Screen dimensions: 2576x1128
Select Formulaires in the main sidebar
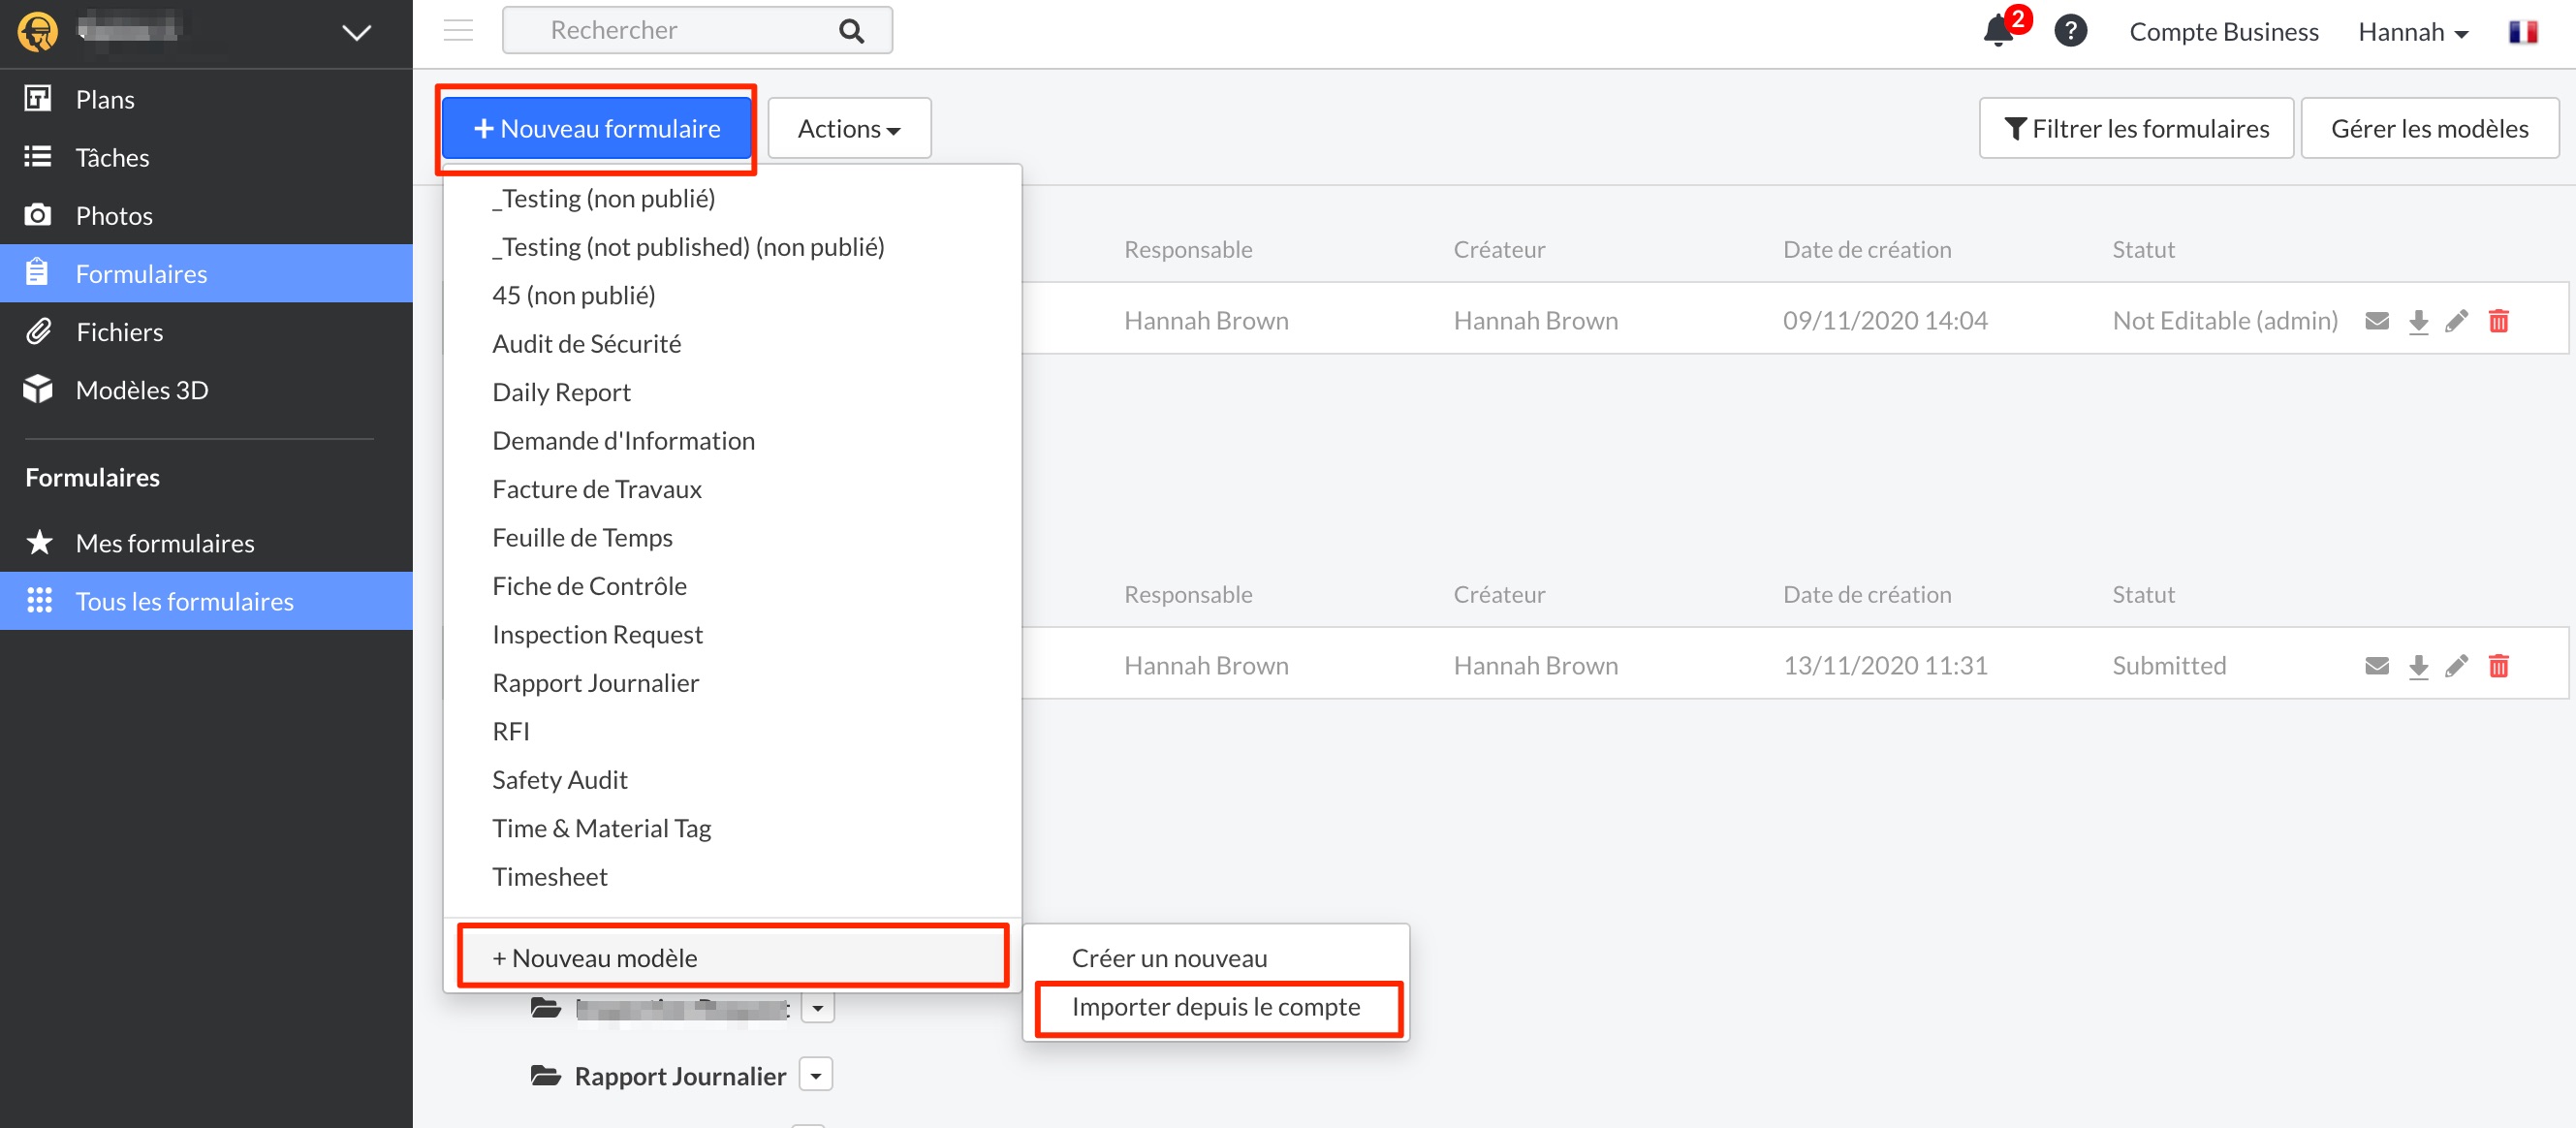[206, 273]
